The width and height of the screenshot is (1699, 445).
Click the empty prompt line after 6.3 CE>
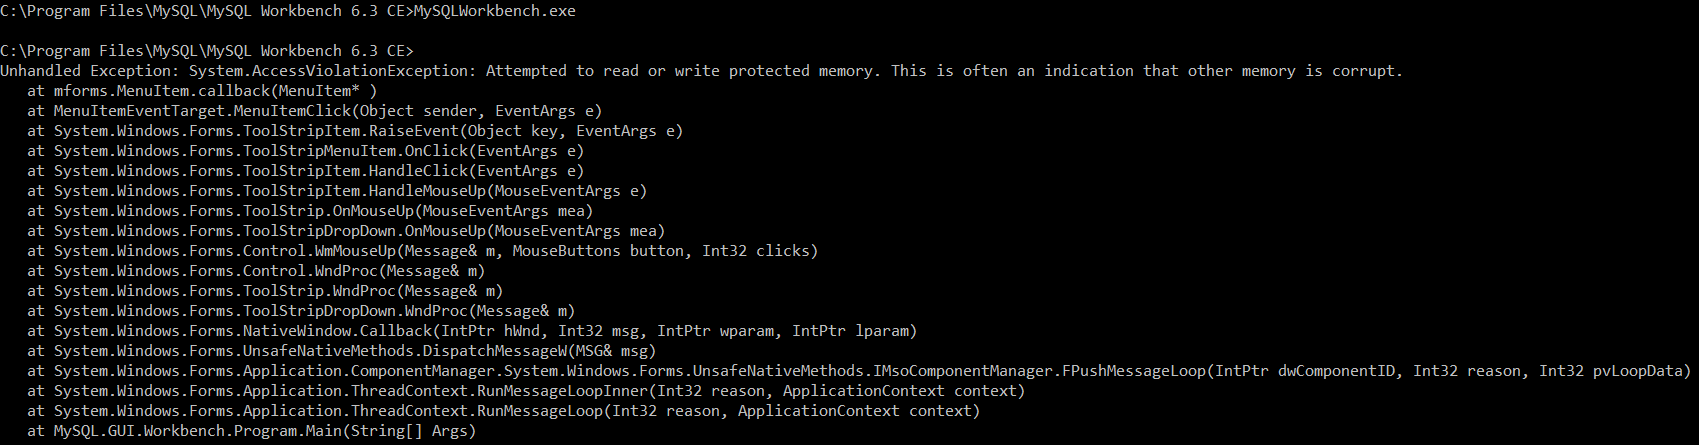point(207,51)
